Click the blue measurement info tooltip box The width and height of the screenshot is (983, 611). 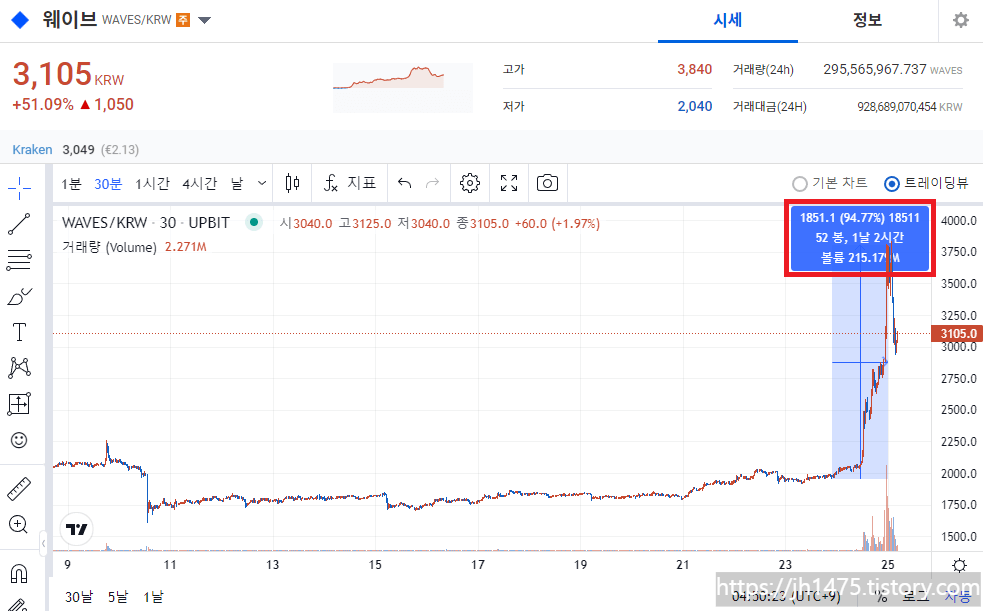tap(859, 238)
